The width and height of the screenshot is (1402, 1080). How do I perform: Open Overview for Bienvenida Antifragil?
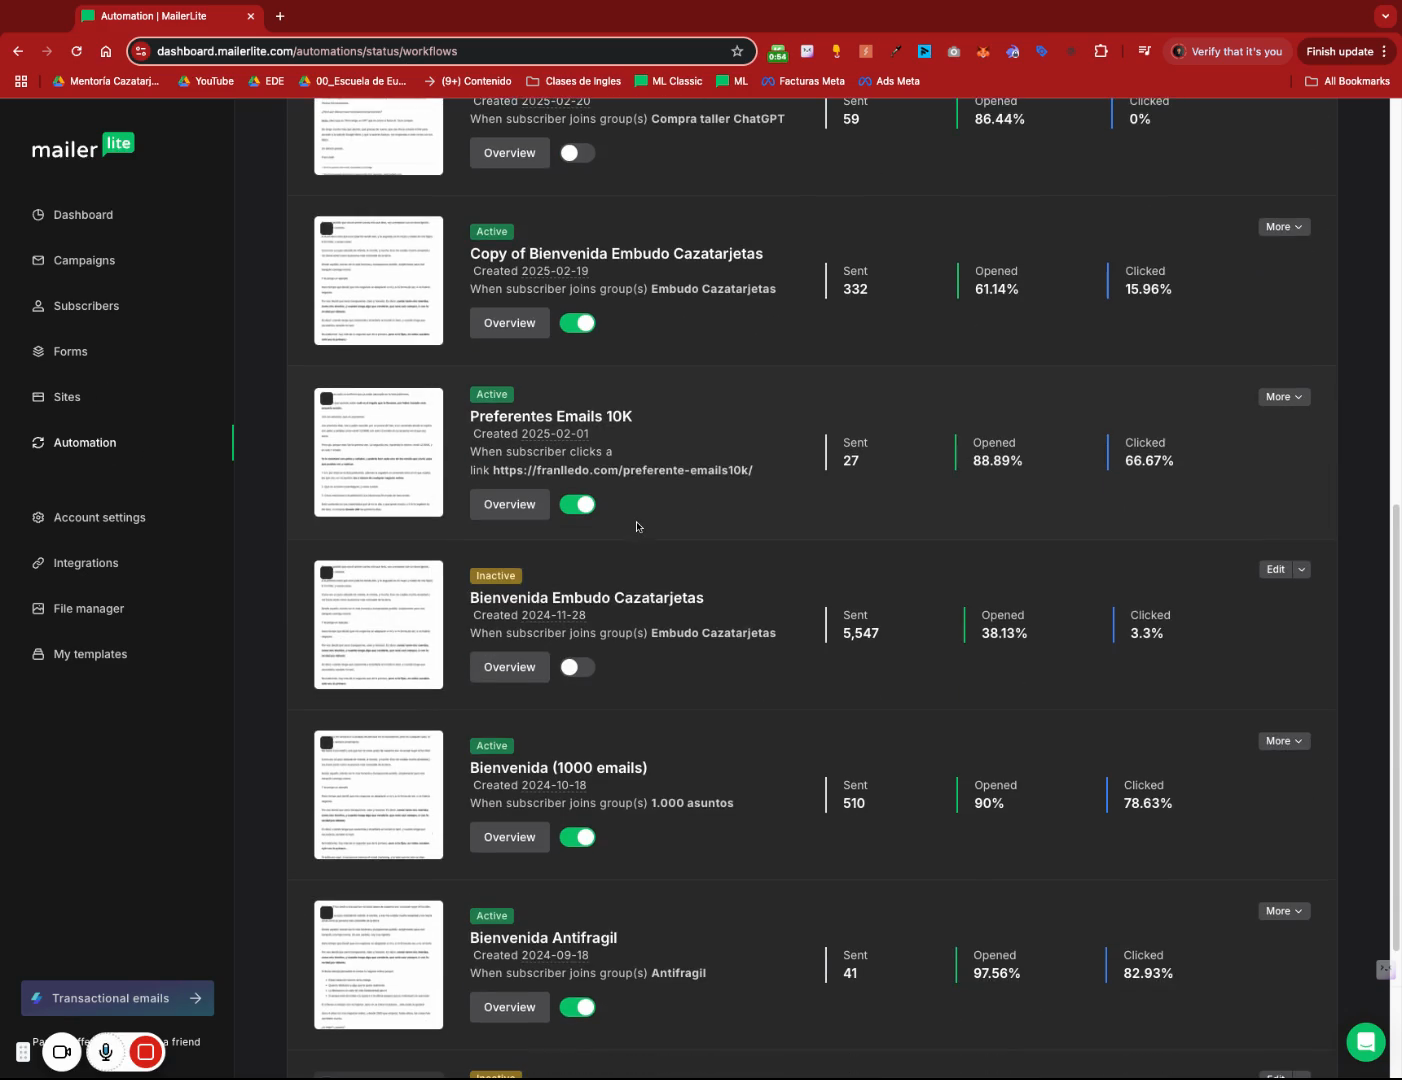510,1007
